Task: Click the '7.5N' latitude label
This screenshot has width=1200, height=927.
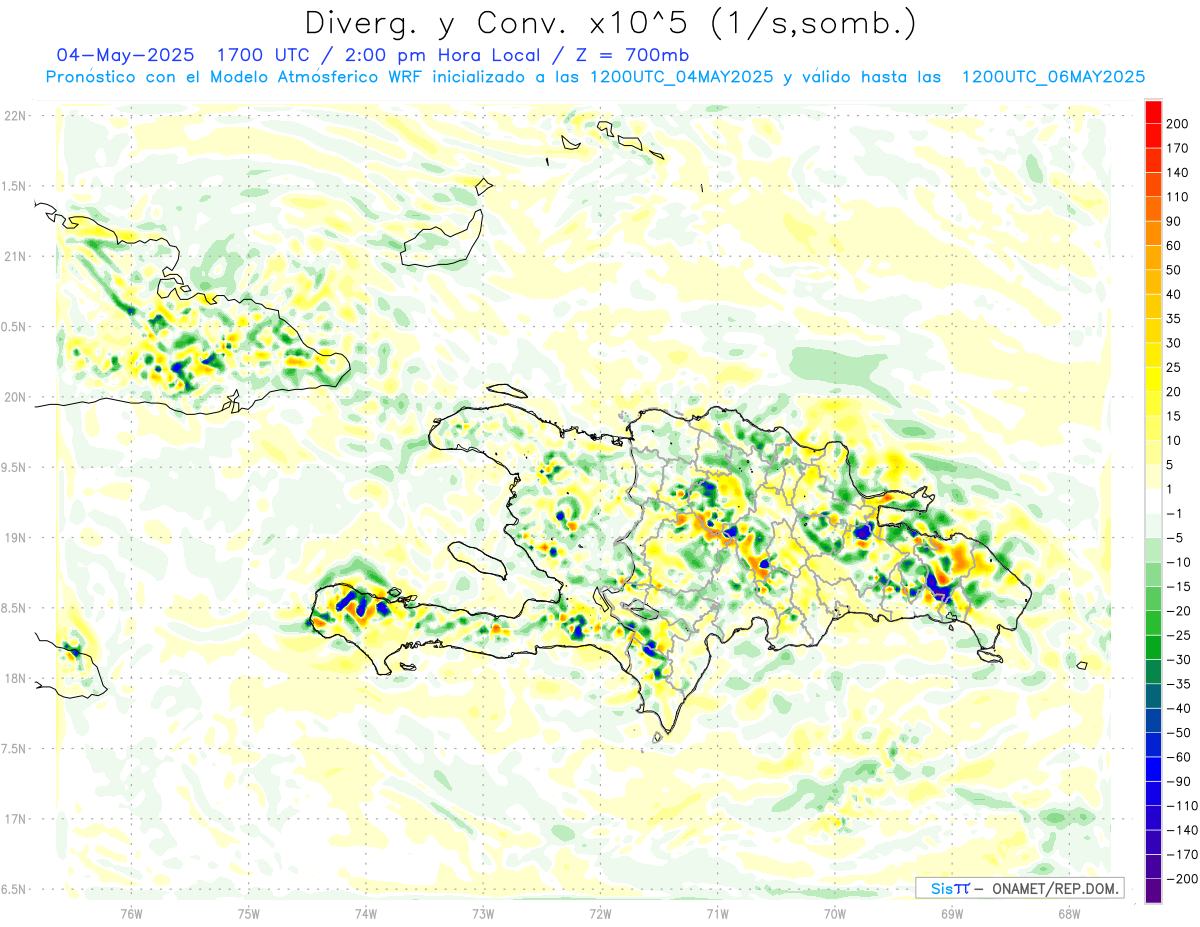Action: (x=15, y=749)
